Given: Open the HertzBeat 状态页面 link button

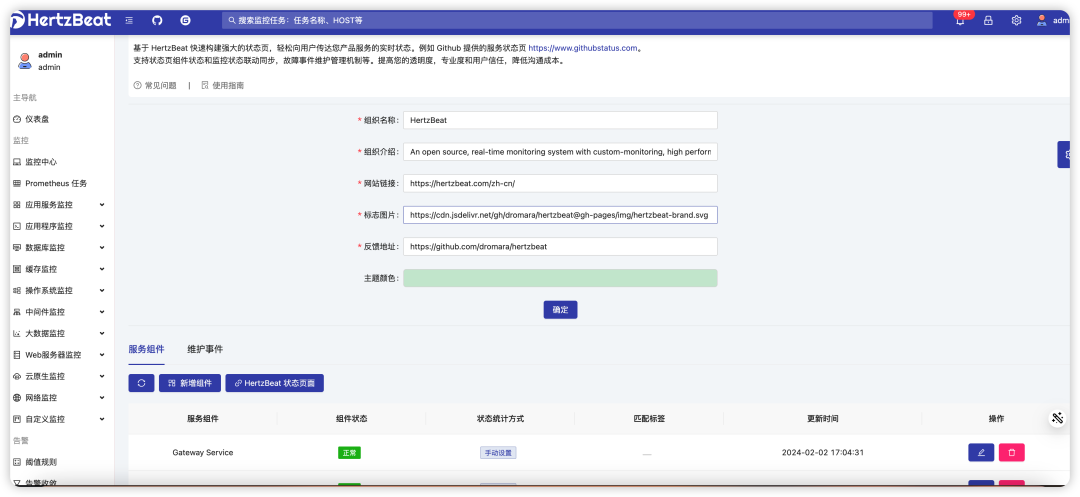Looking at the screenshot, I should pos(274,383).
